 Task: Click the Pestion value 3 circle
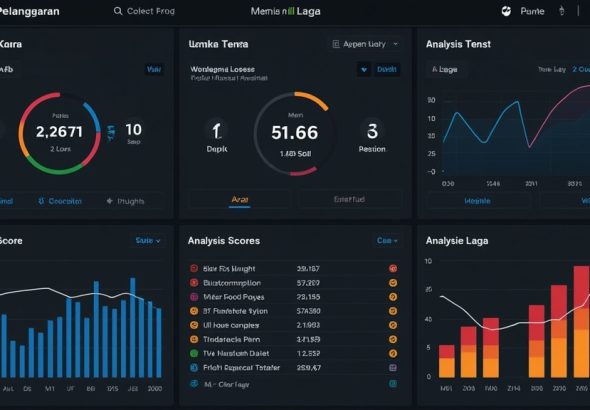tap(372, 131)
